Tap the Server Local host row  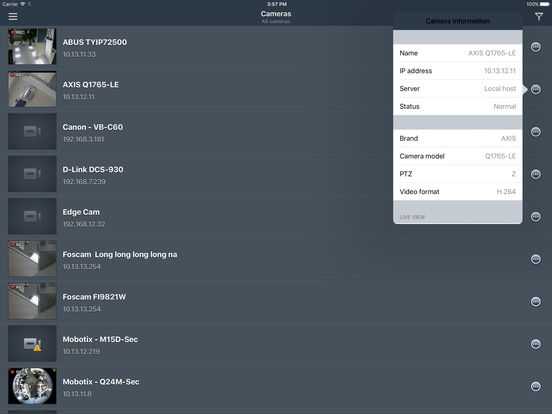[x=458, y=89]
